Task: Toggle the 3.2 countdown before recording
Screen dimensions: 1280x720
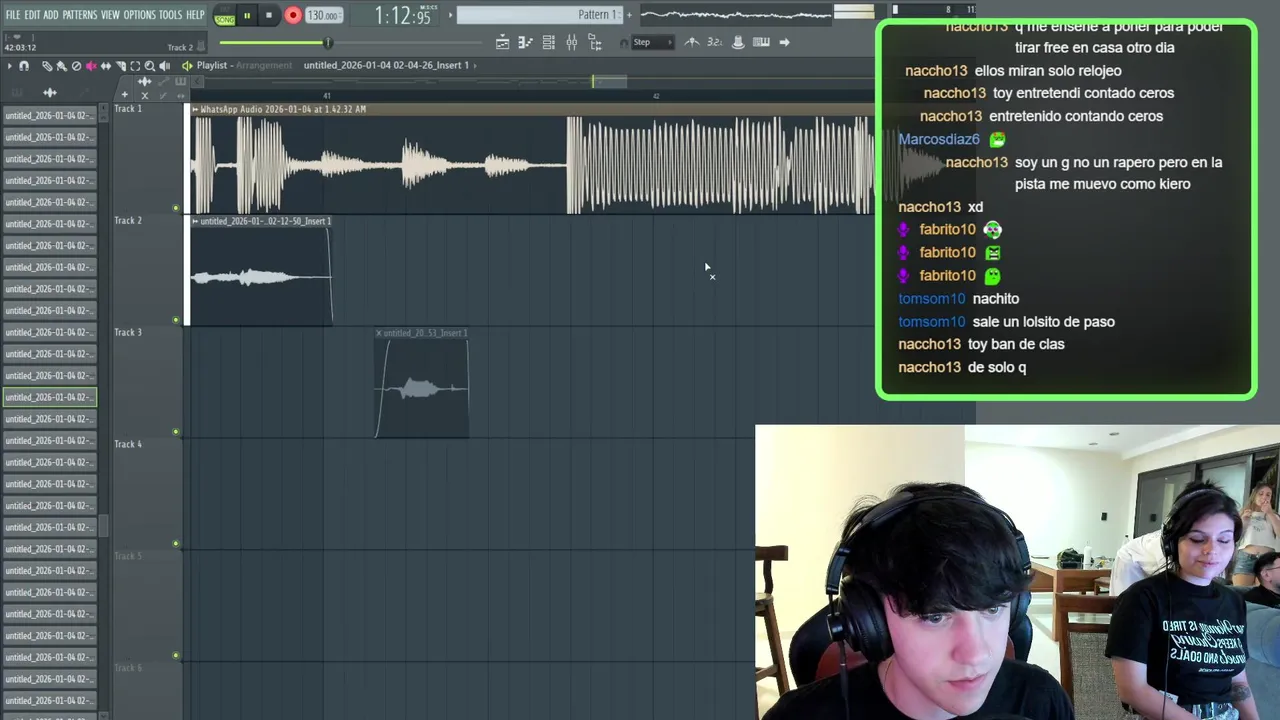Action: click(714, 42)
